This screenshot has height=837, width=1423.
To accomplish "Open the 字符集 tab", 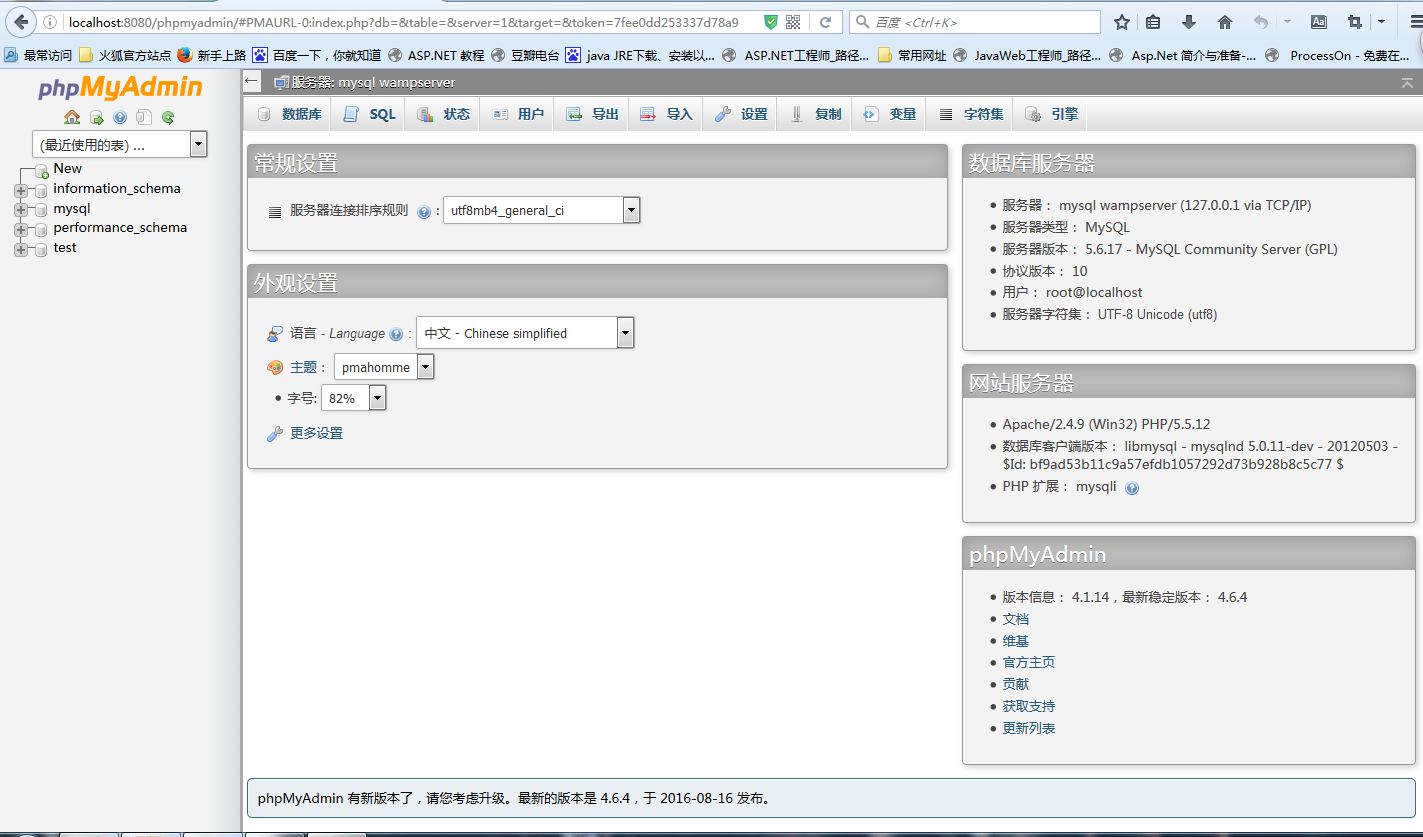I will click(x=971, y=114).
